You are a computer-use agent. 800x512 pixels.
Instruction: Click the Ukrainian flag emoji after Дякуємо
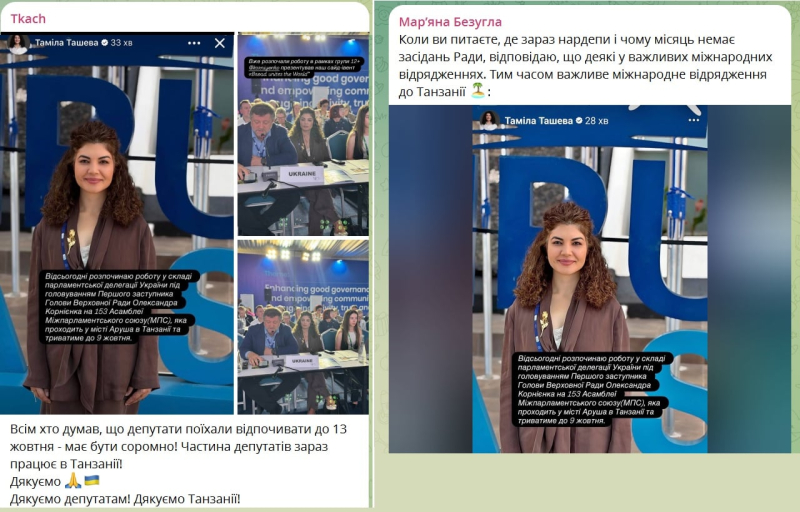point(92,480)
